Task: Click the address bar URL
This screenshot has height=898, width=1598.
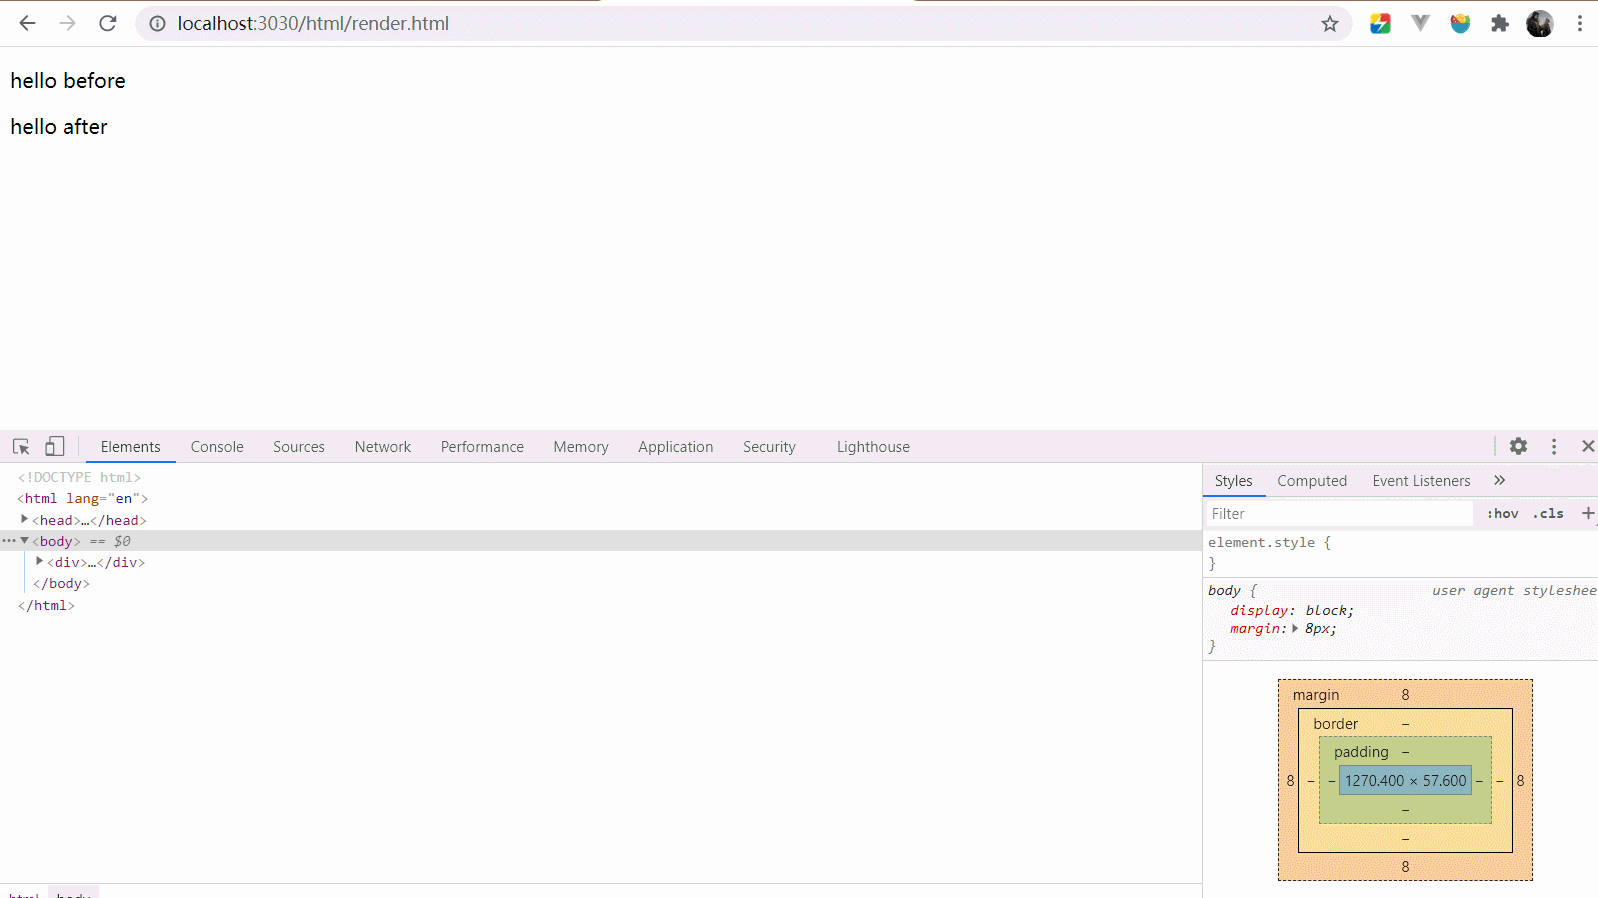Action: [313, 23]
